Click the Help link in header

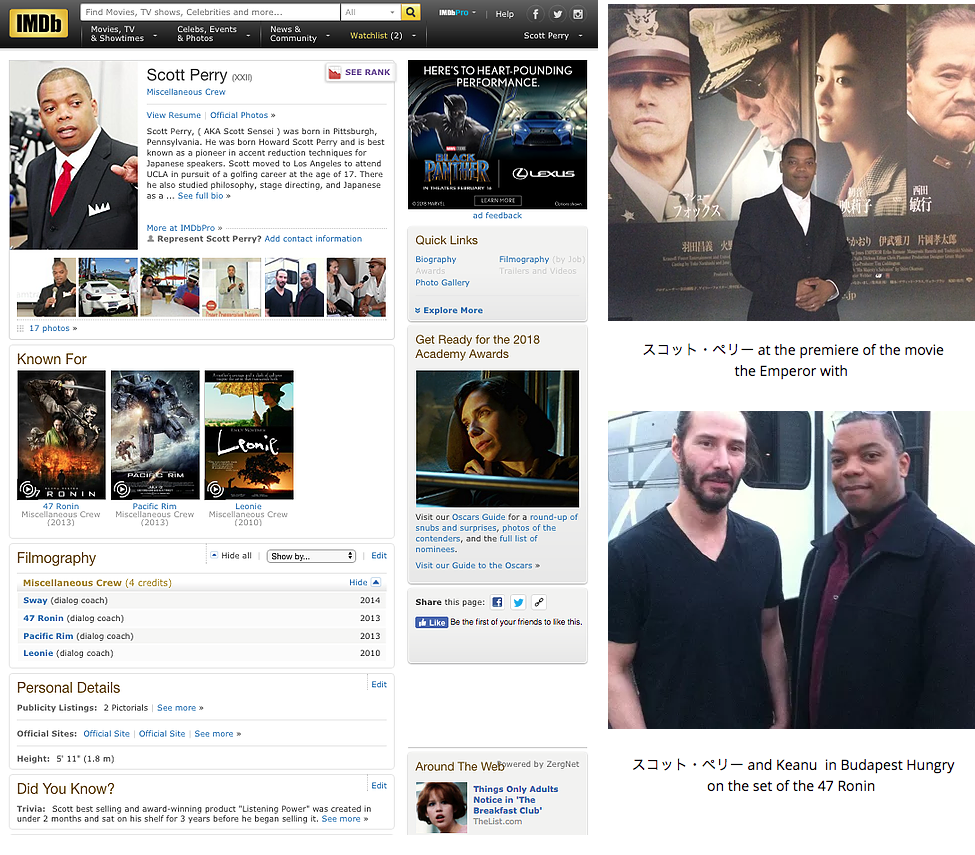click(x=504, y=14)
